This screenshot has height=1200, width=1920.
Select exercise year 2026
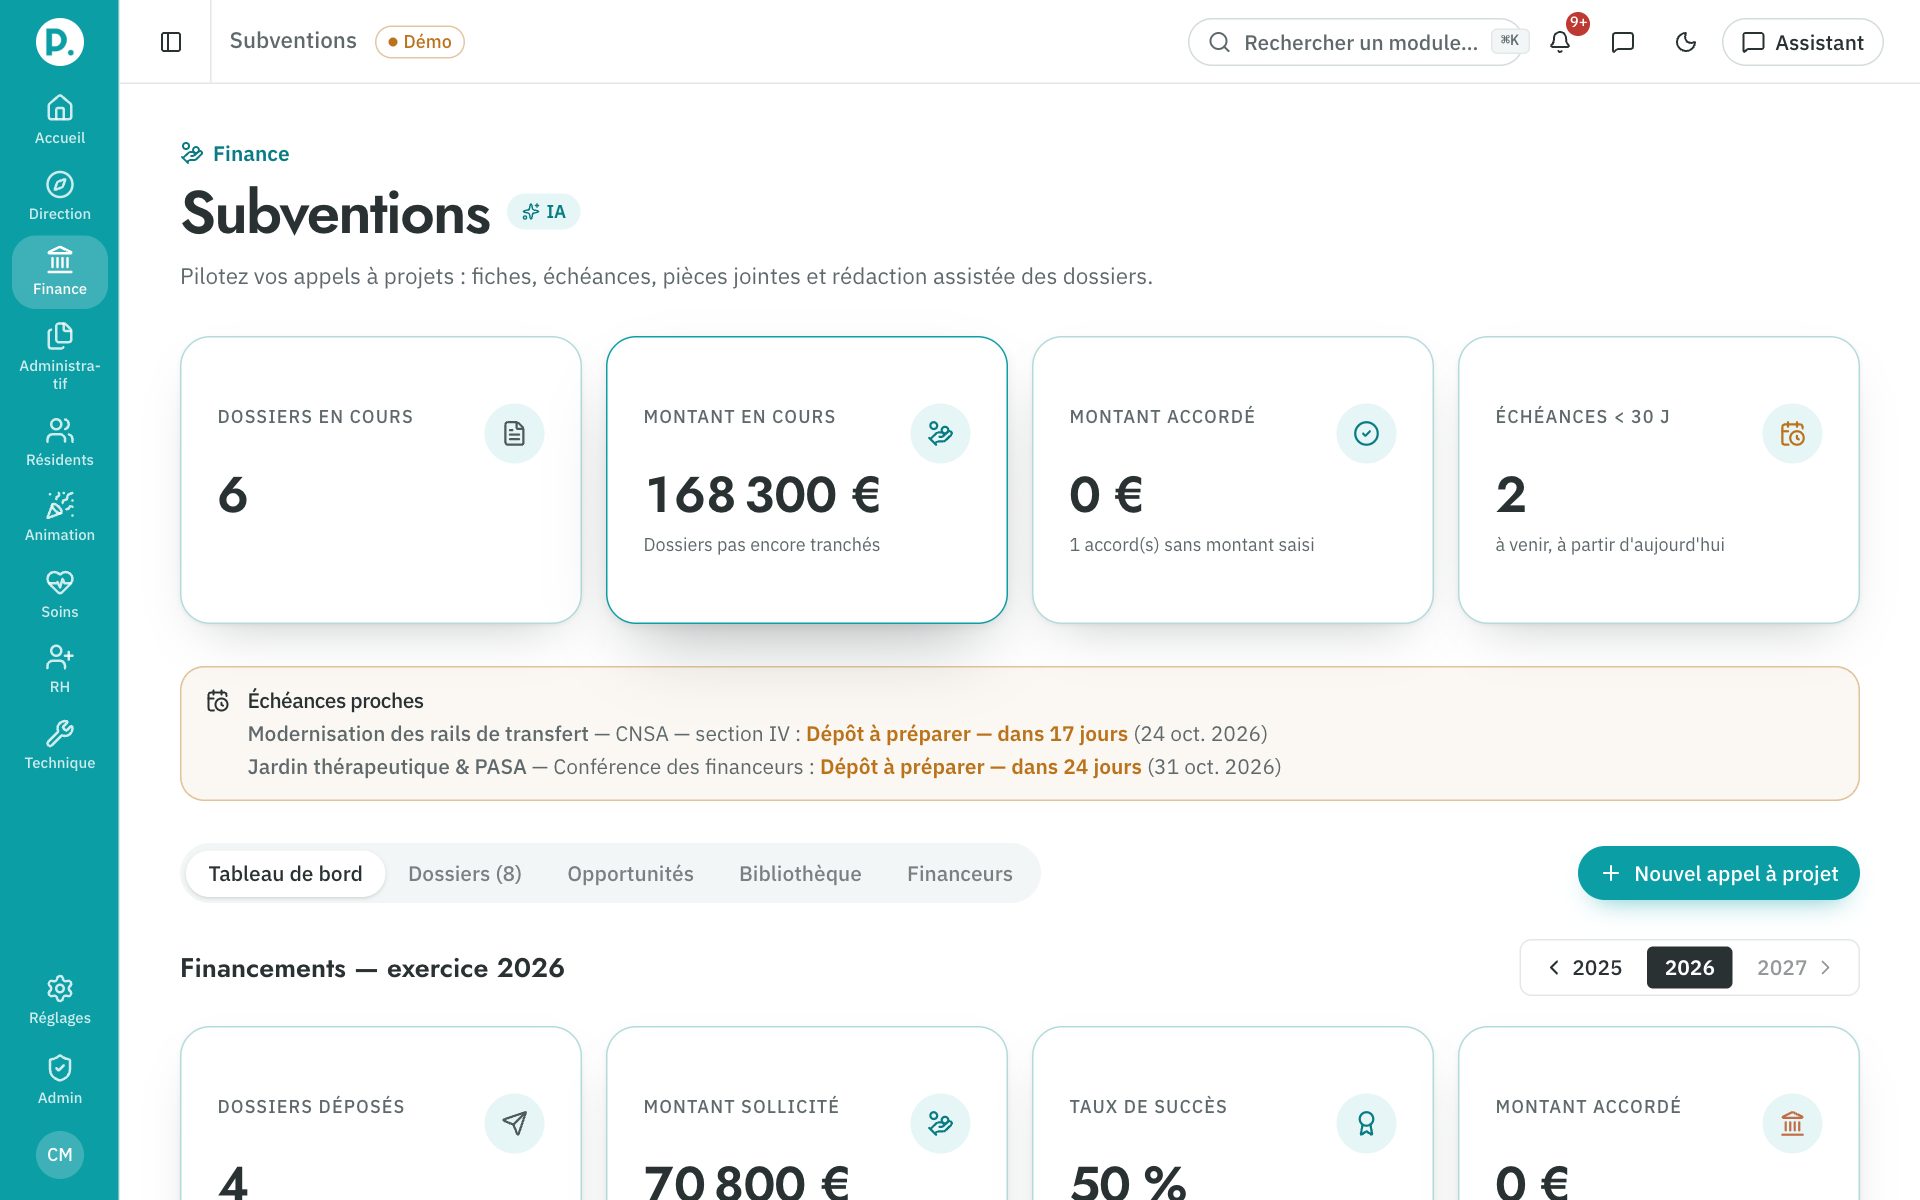pyautogui.click(x=1689, y=967)
